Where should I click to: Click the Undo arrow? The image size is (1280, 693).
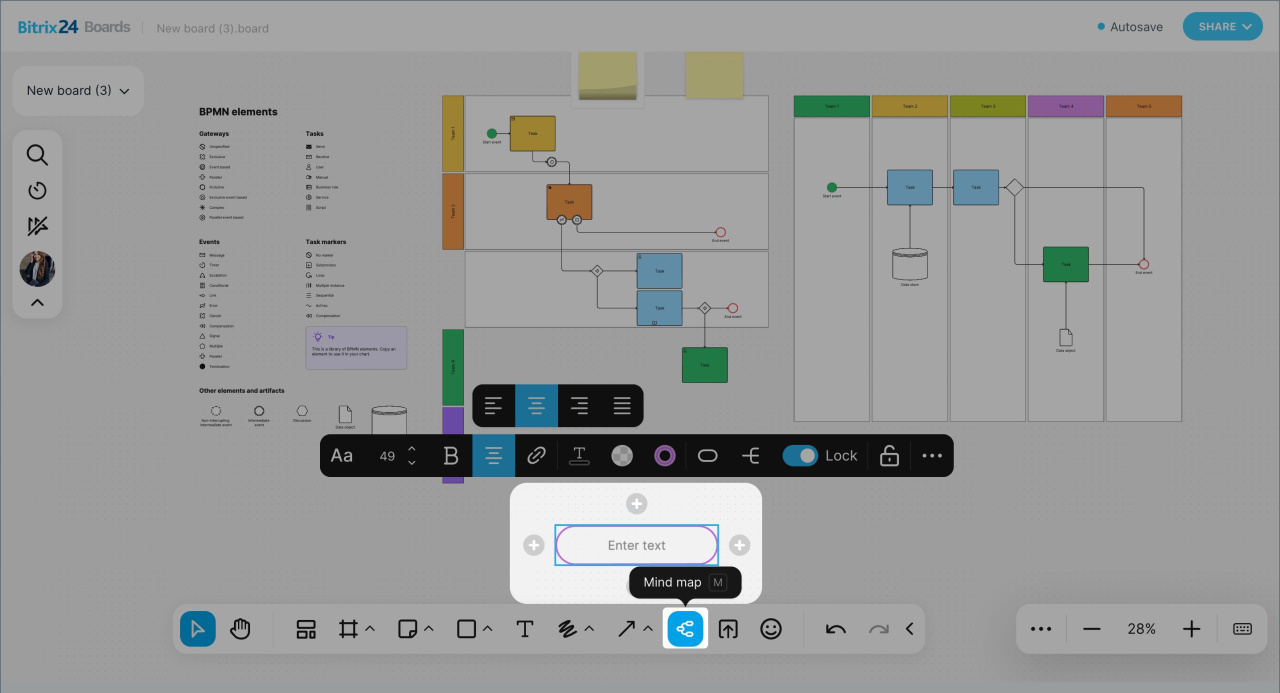coord(836,629)
